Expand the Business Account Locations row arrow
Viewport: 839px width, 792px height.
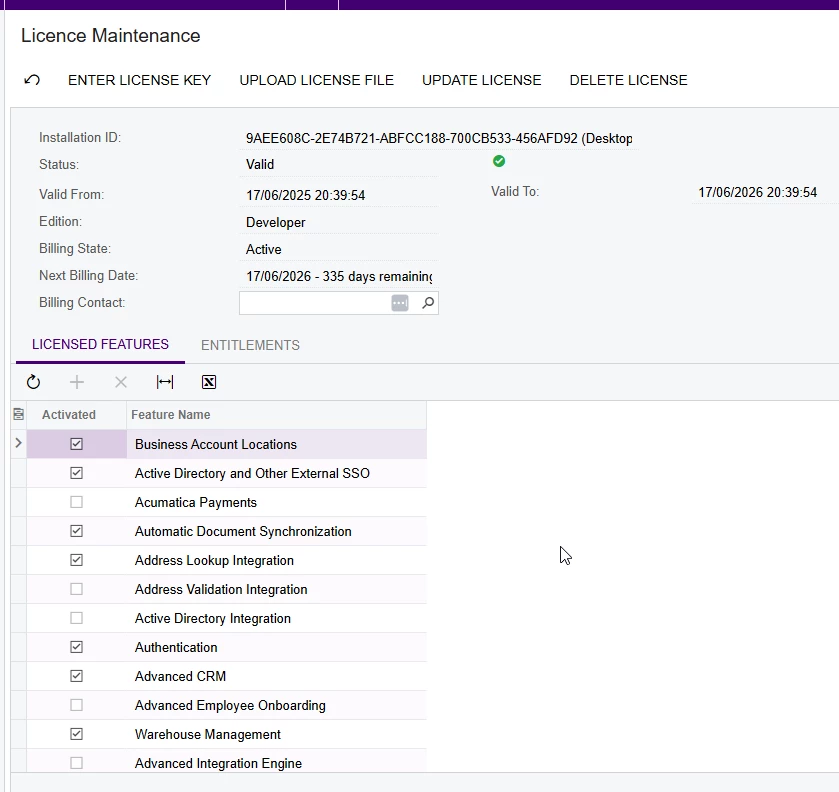click(x=18, y=443)
